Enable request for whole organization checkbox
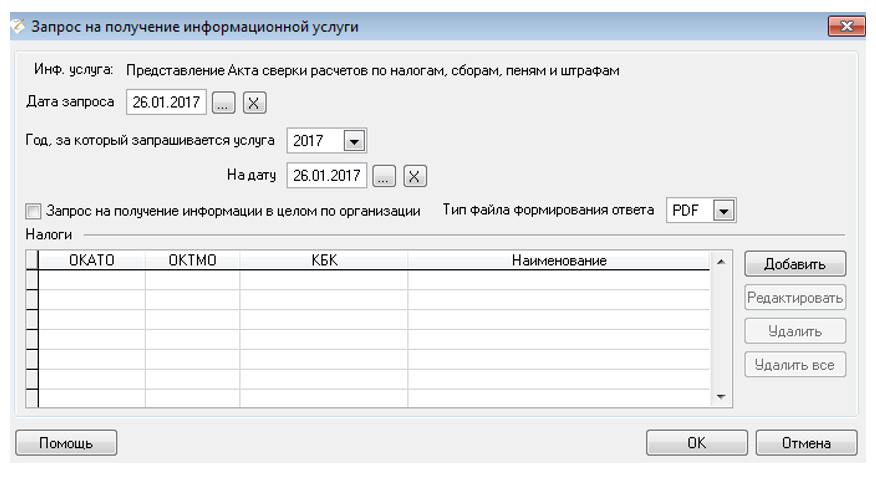876x479 pixels. [34, 211]
